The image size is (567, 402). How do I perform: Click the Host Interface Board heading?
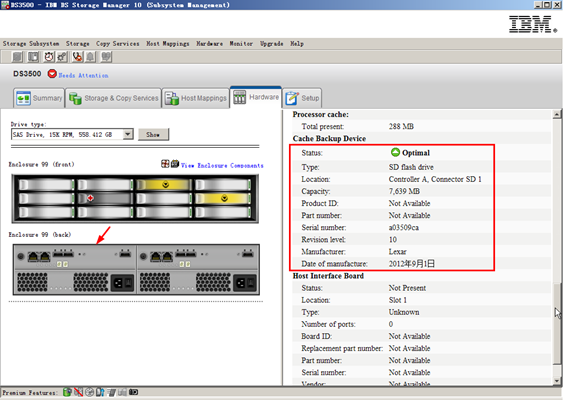328,276
